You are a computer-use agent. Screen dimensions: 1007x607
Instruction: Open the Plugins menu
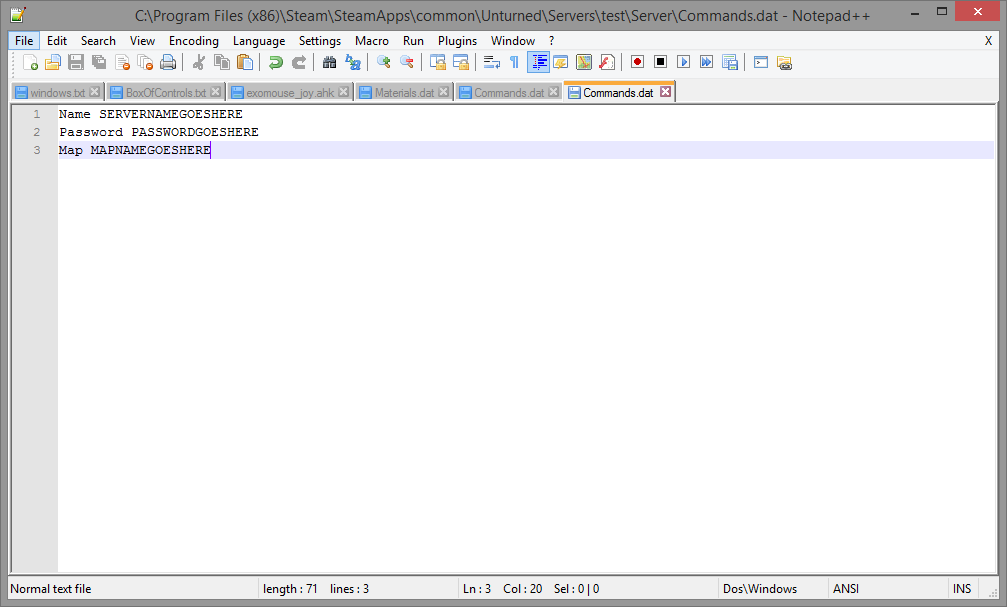coord(457,40)
